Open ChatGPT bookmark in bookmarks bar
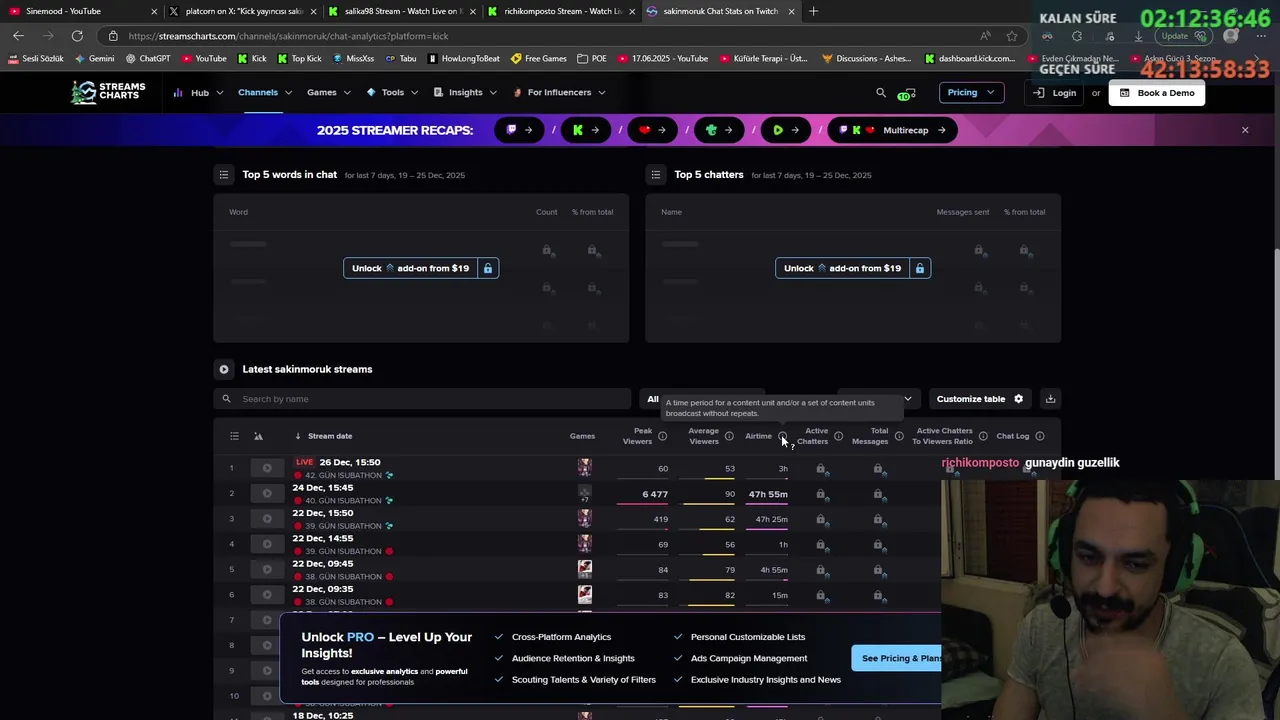 point(148,58)
